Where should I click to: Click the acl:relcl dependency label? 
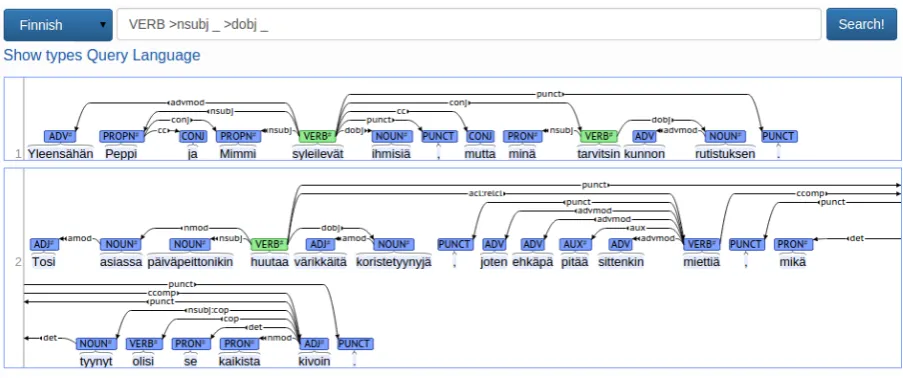tap(486, 194)
